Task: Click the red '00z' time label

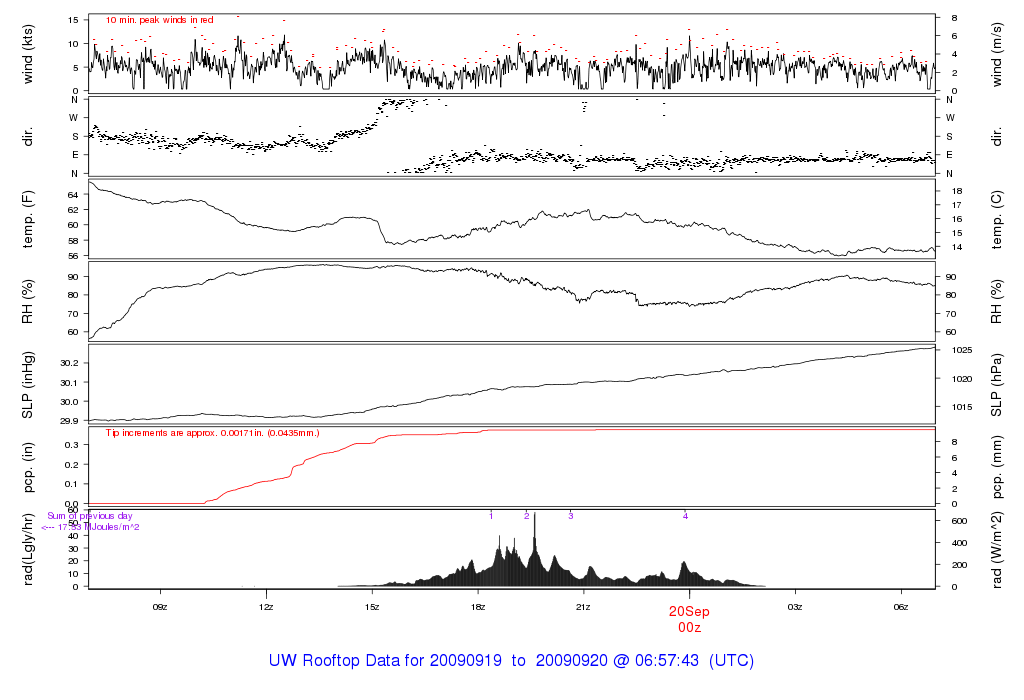Action: (689, 628)
